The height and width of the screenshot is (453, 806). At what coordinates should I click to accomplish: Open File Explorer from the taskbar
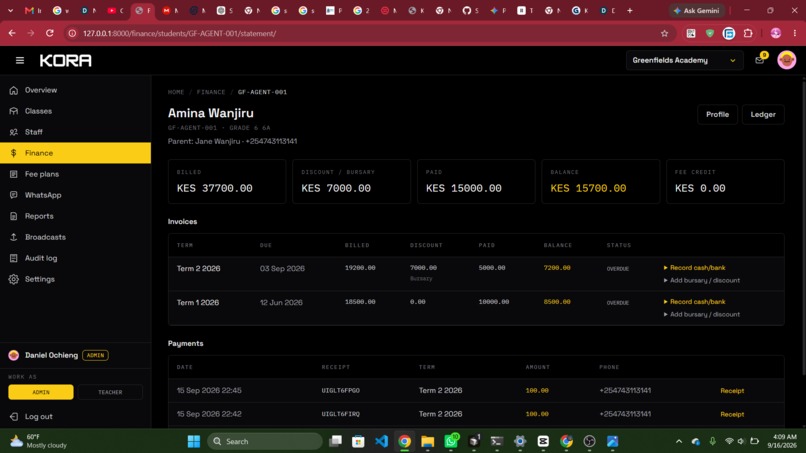[427, 441]
